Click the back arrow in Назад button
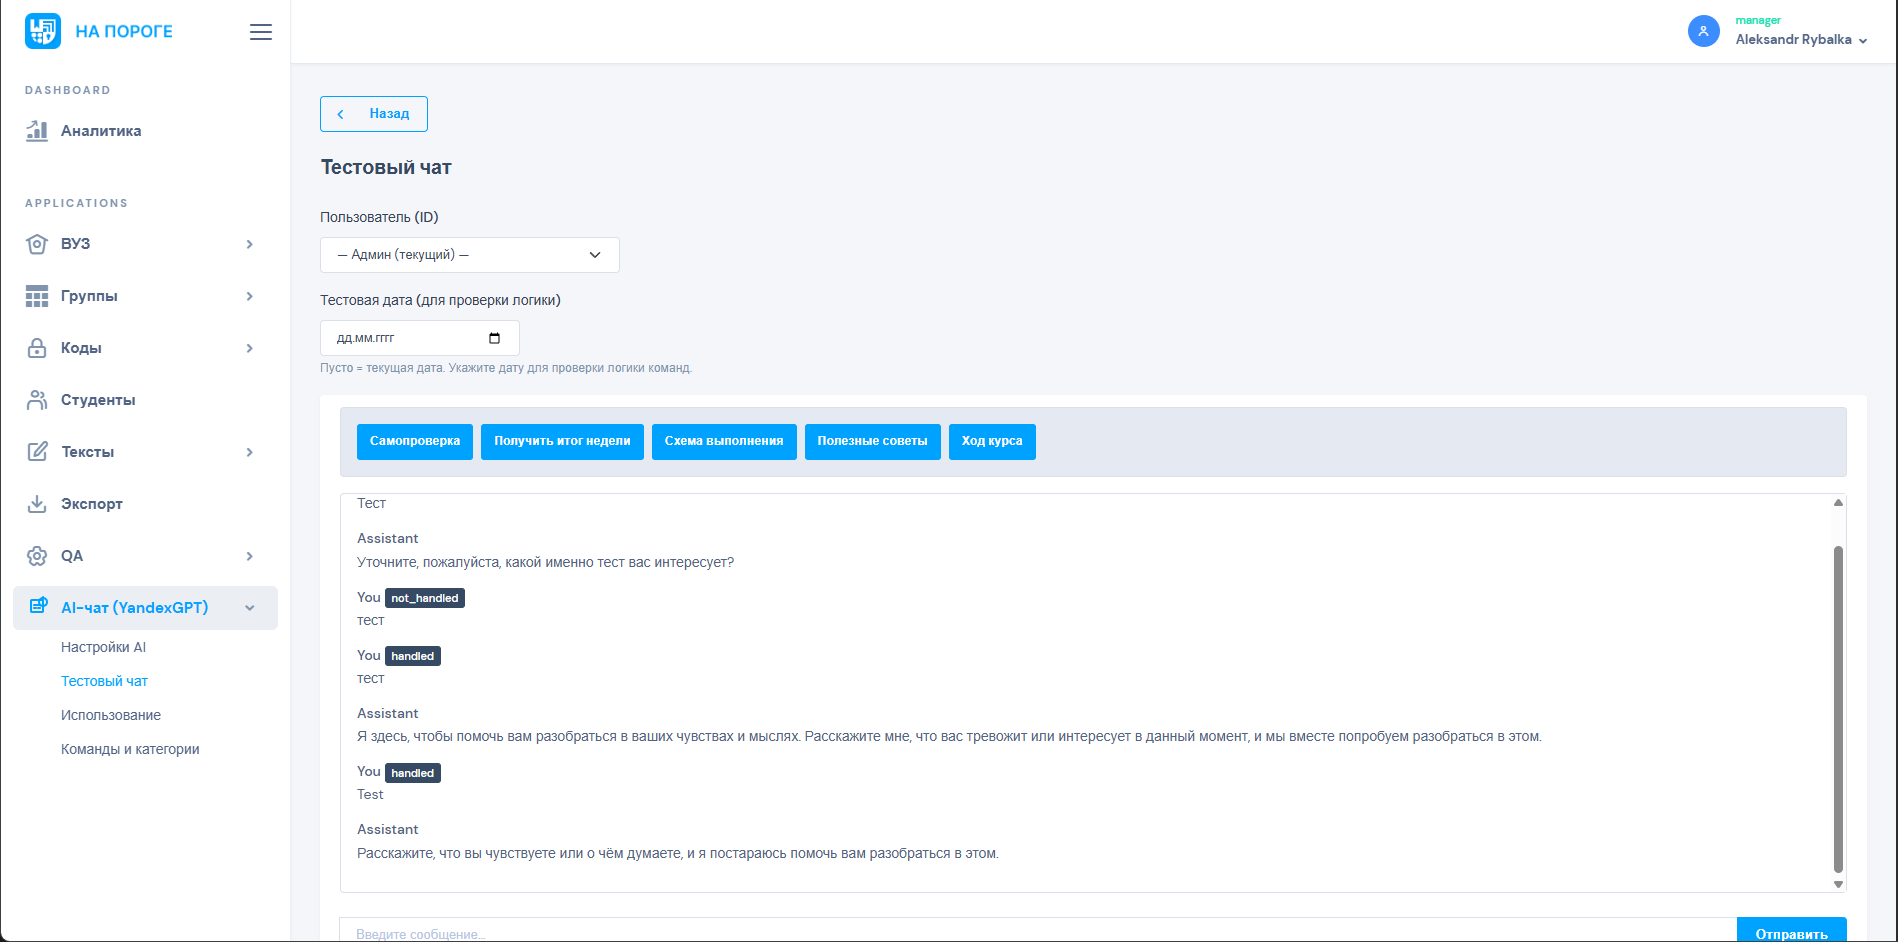The width and height of the screenshot is (1898, 942). (341, 114)
